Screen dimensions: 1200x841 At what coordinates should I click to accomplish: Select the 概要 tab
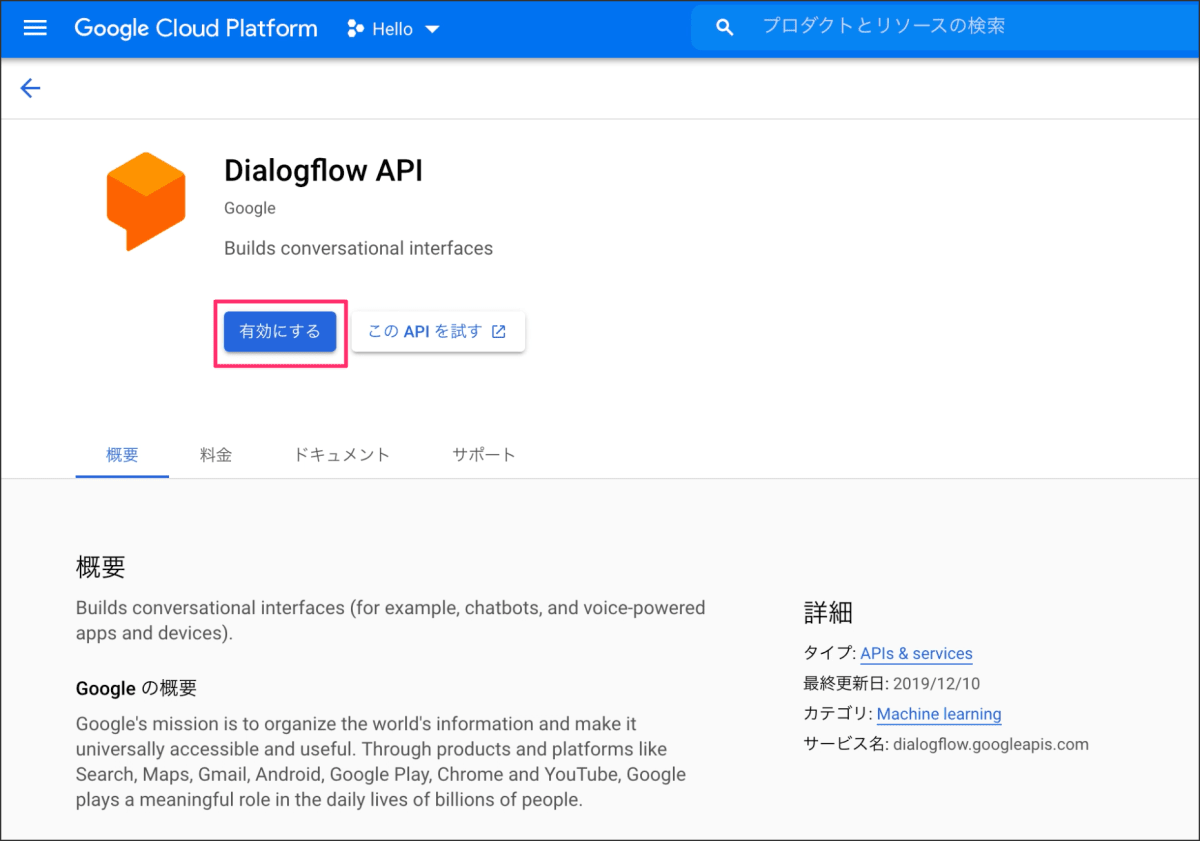122,455
